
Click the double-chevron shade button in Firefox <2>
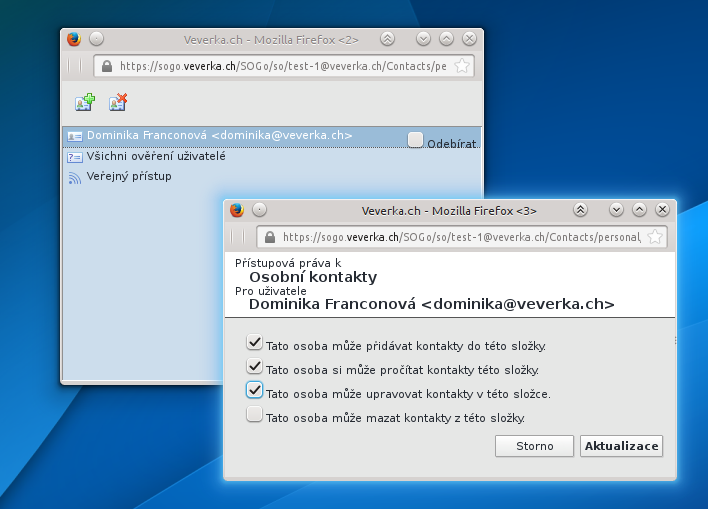(x=387, y=39)
